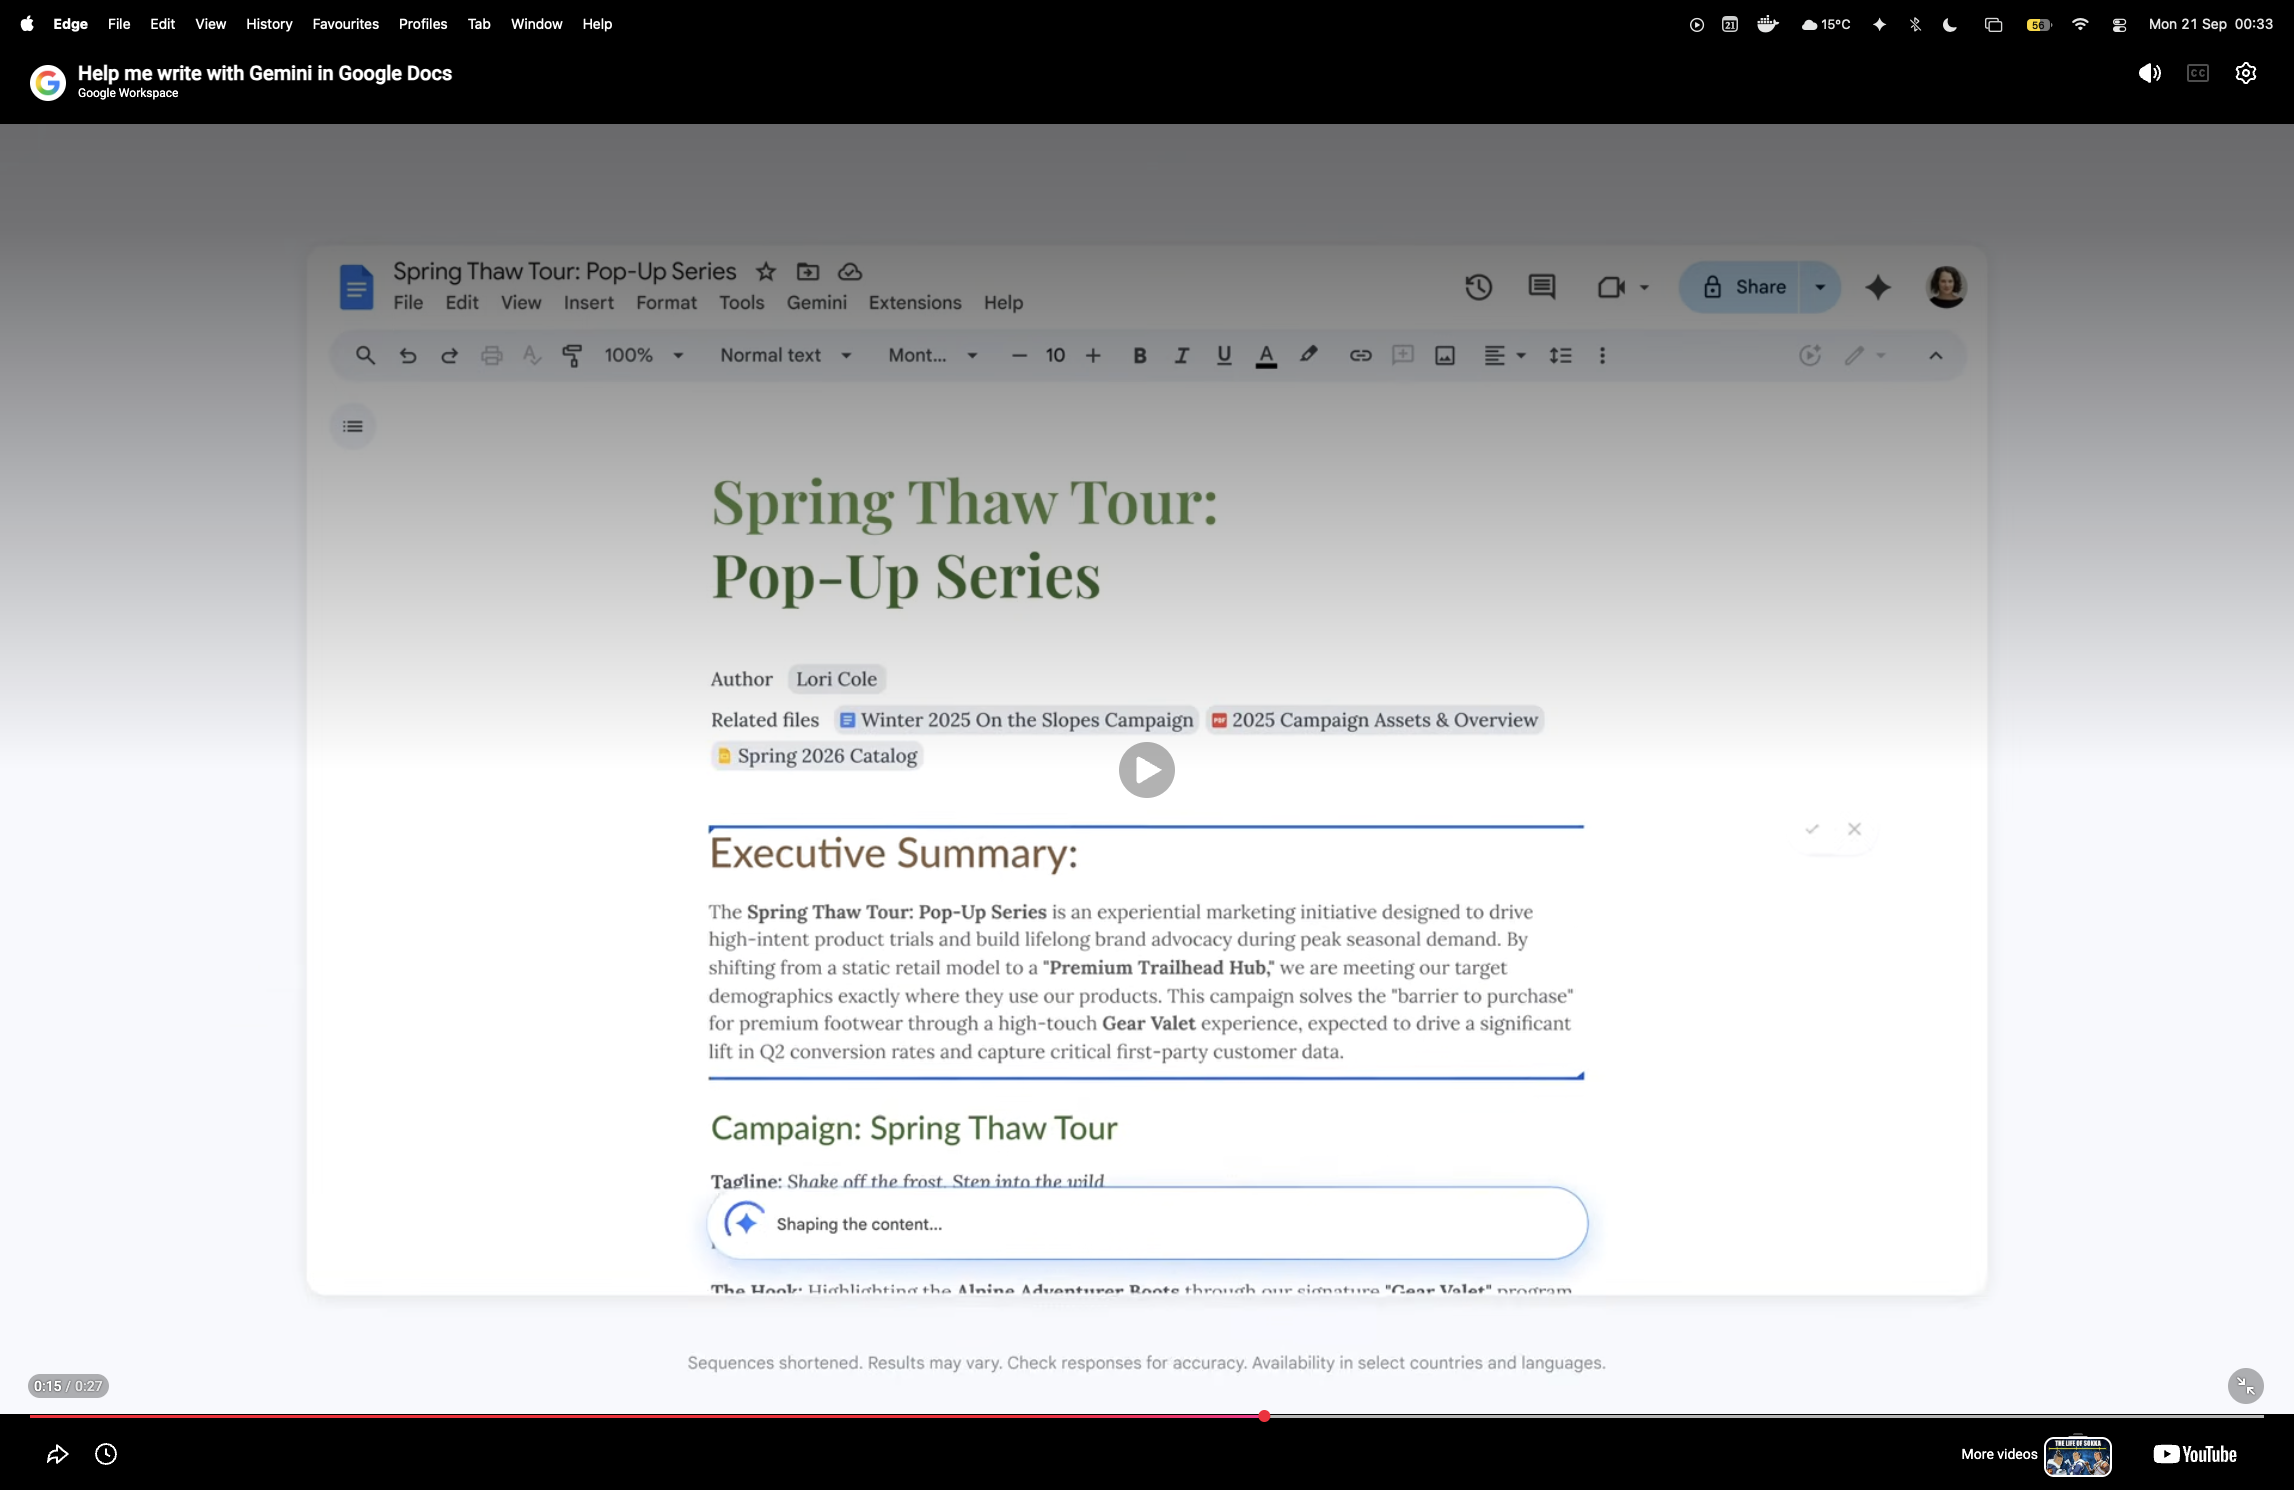Collapse the toolbar with chevron up
This screenshot has width=2294, height=1490.
pos(1936,355)
